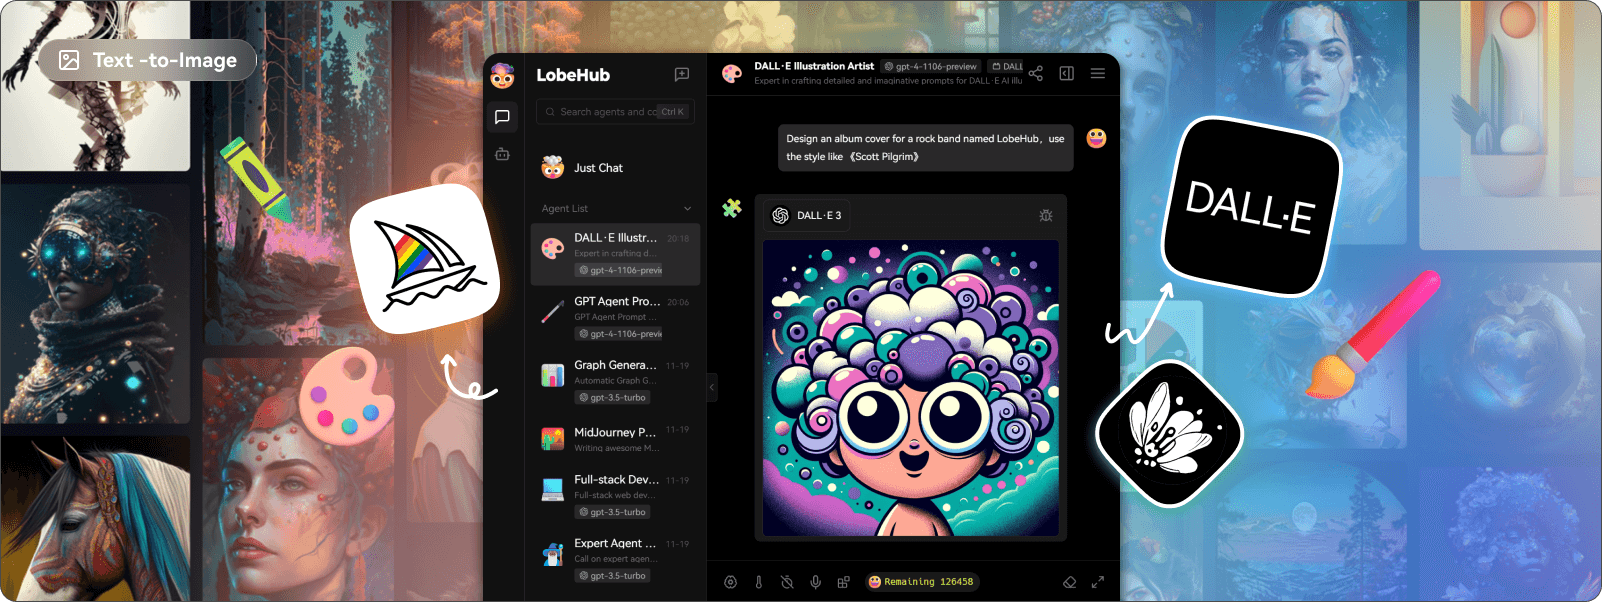Viewport: 1602px width, 602px height.
Task: Start voice input with the microphone icon
Action: pyautogui.click(x=815, y=582)
